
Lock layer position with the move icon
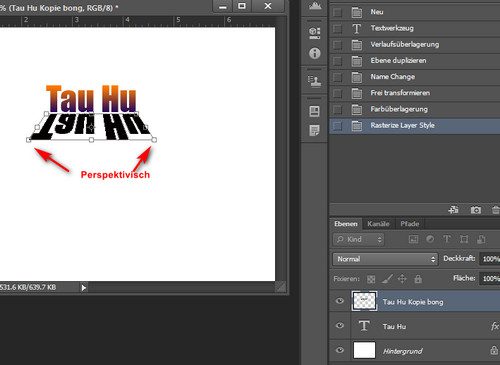click(x=402, y=279)
